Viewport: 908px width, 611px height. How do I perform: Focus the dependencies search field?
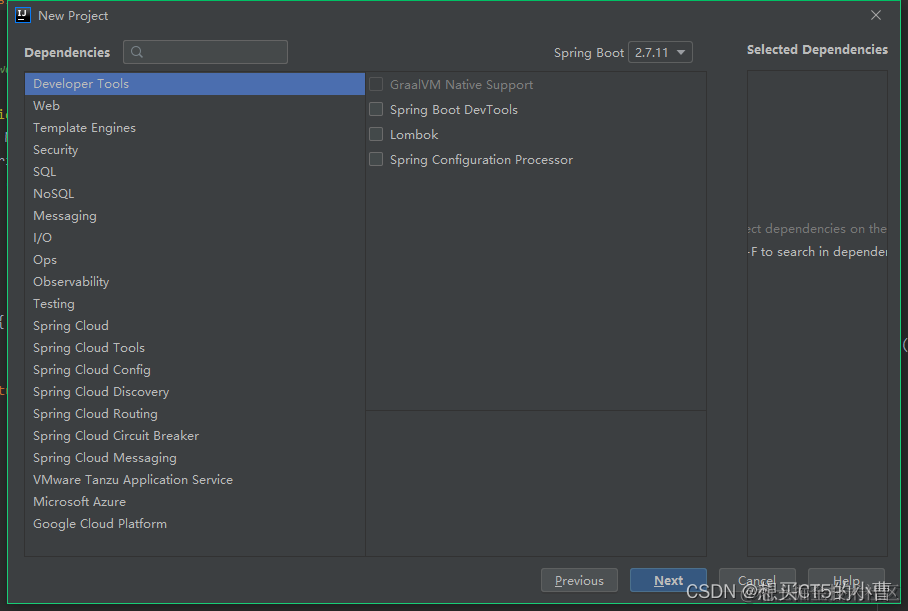click(206, 52)
